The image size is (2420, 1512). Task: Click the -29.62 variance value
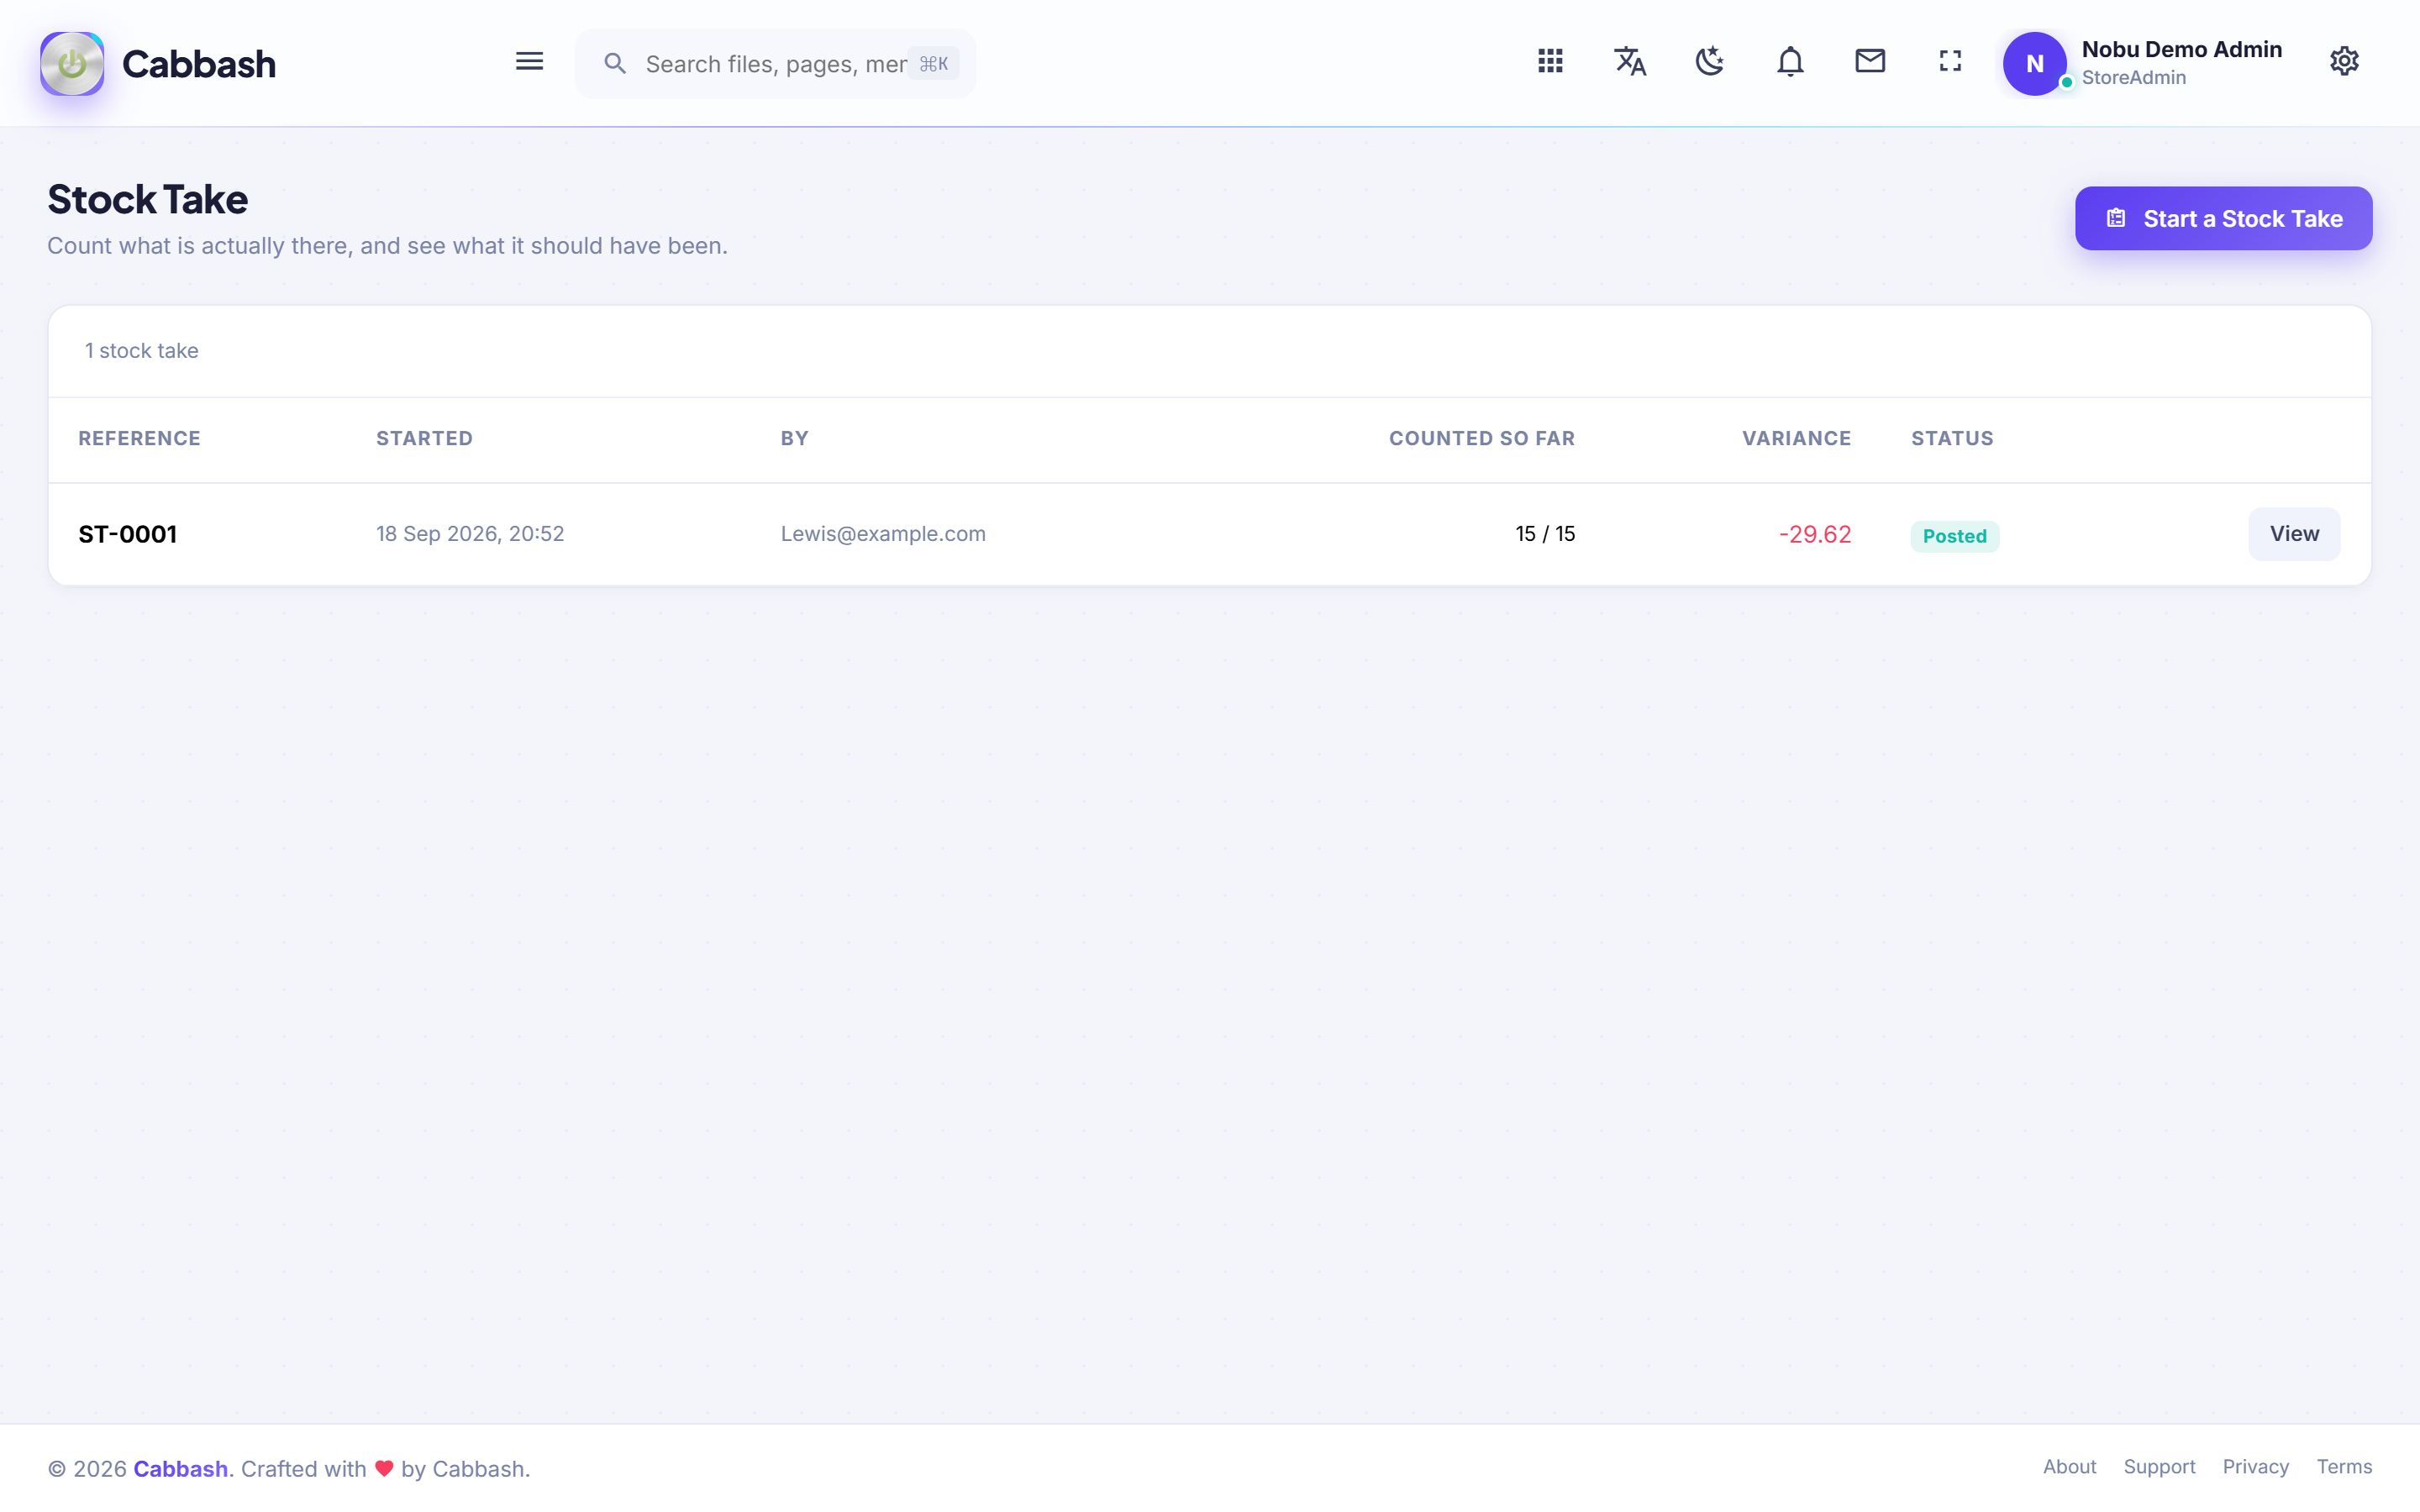point(1815,535)
